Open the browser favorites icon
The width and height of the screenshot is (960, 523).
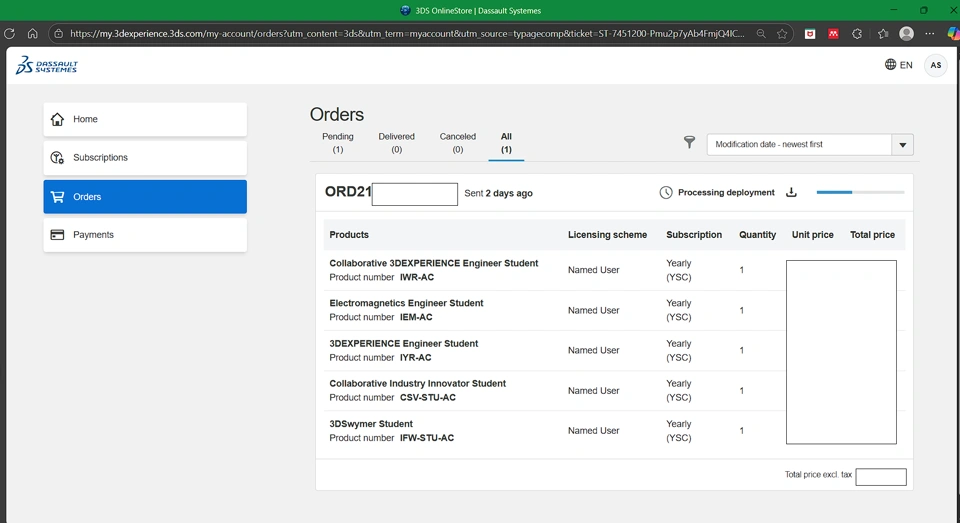pos(882,34)
